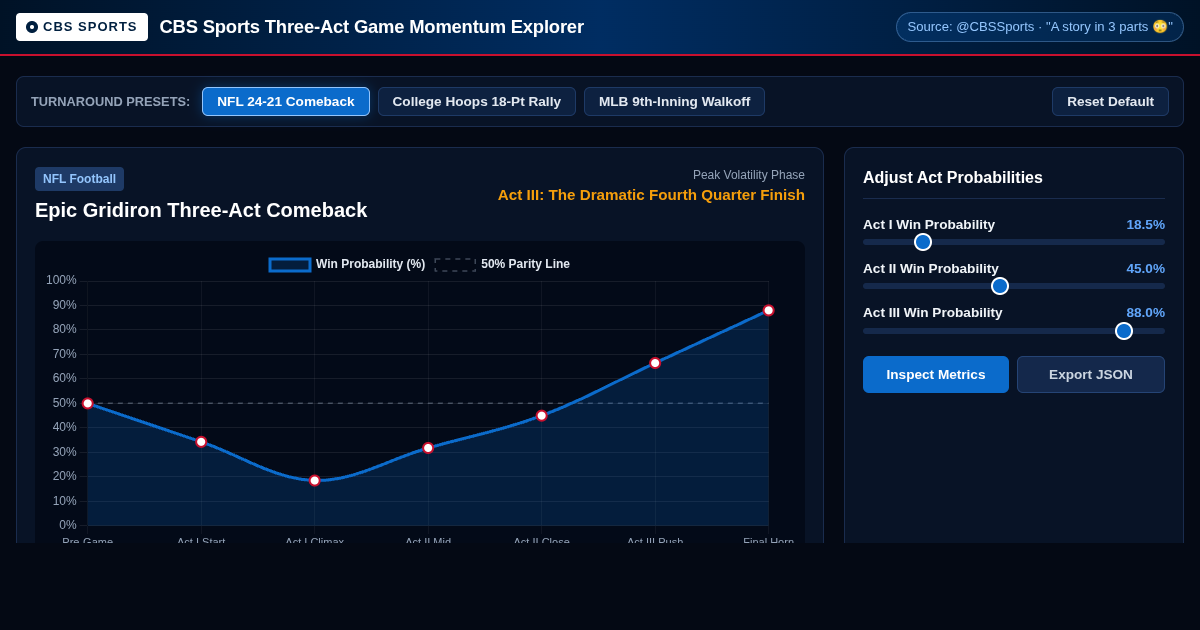
Task: Click the 50% y-axis label
Action: [64, 403]
